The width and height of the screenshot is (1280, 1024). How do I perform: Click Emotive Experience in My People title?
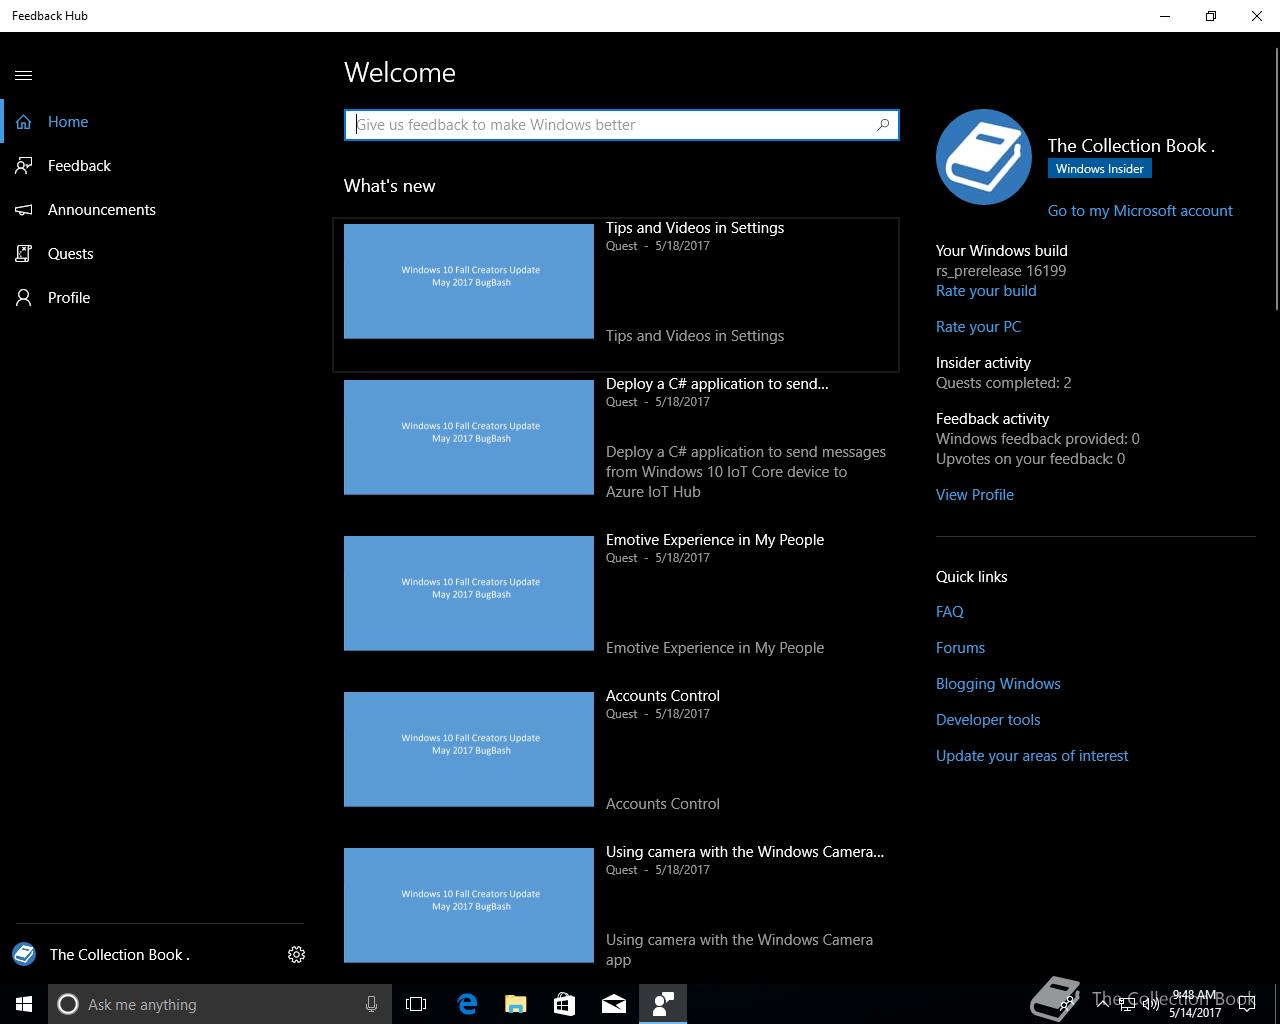[715, 540]
